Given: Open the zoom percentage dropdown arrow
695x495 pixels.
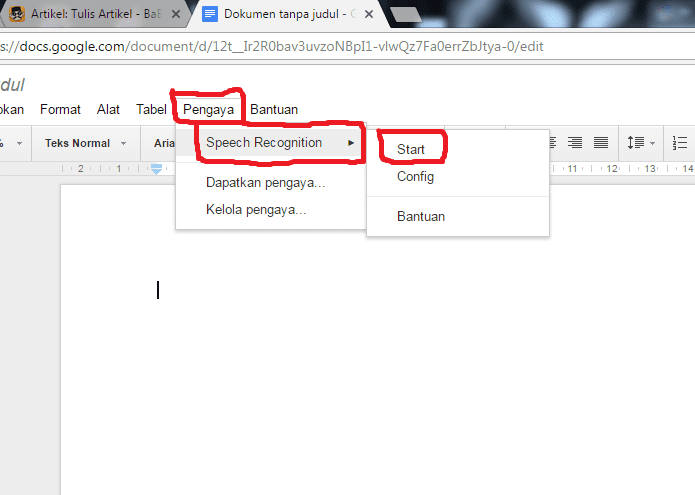Looking at the screenshot, I should pos(19,143).
